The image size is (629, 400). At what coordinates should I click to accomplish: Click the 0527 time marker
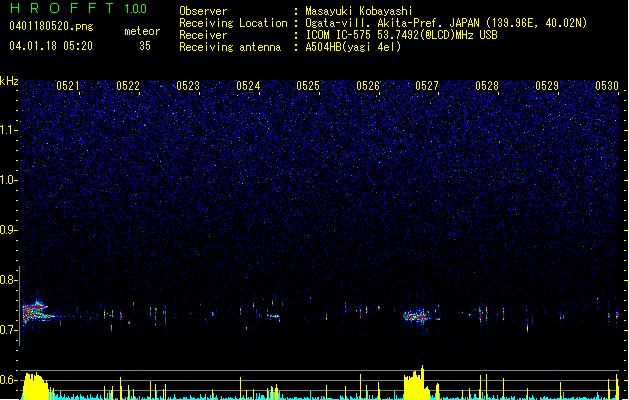[x=426, y=86]
